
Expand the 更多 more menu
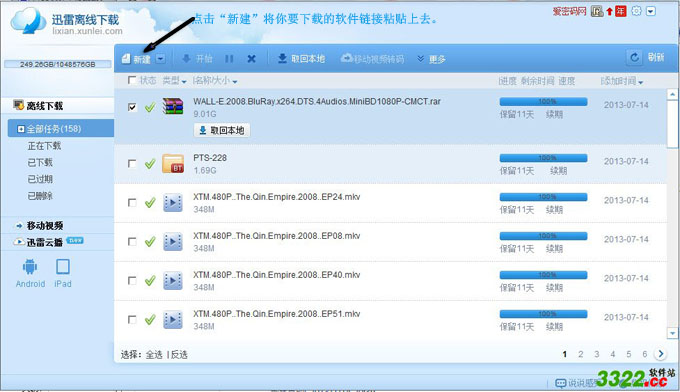(432, 59)
